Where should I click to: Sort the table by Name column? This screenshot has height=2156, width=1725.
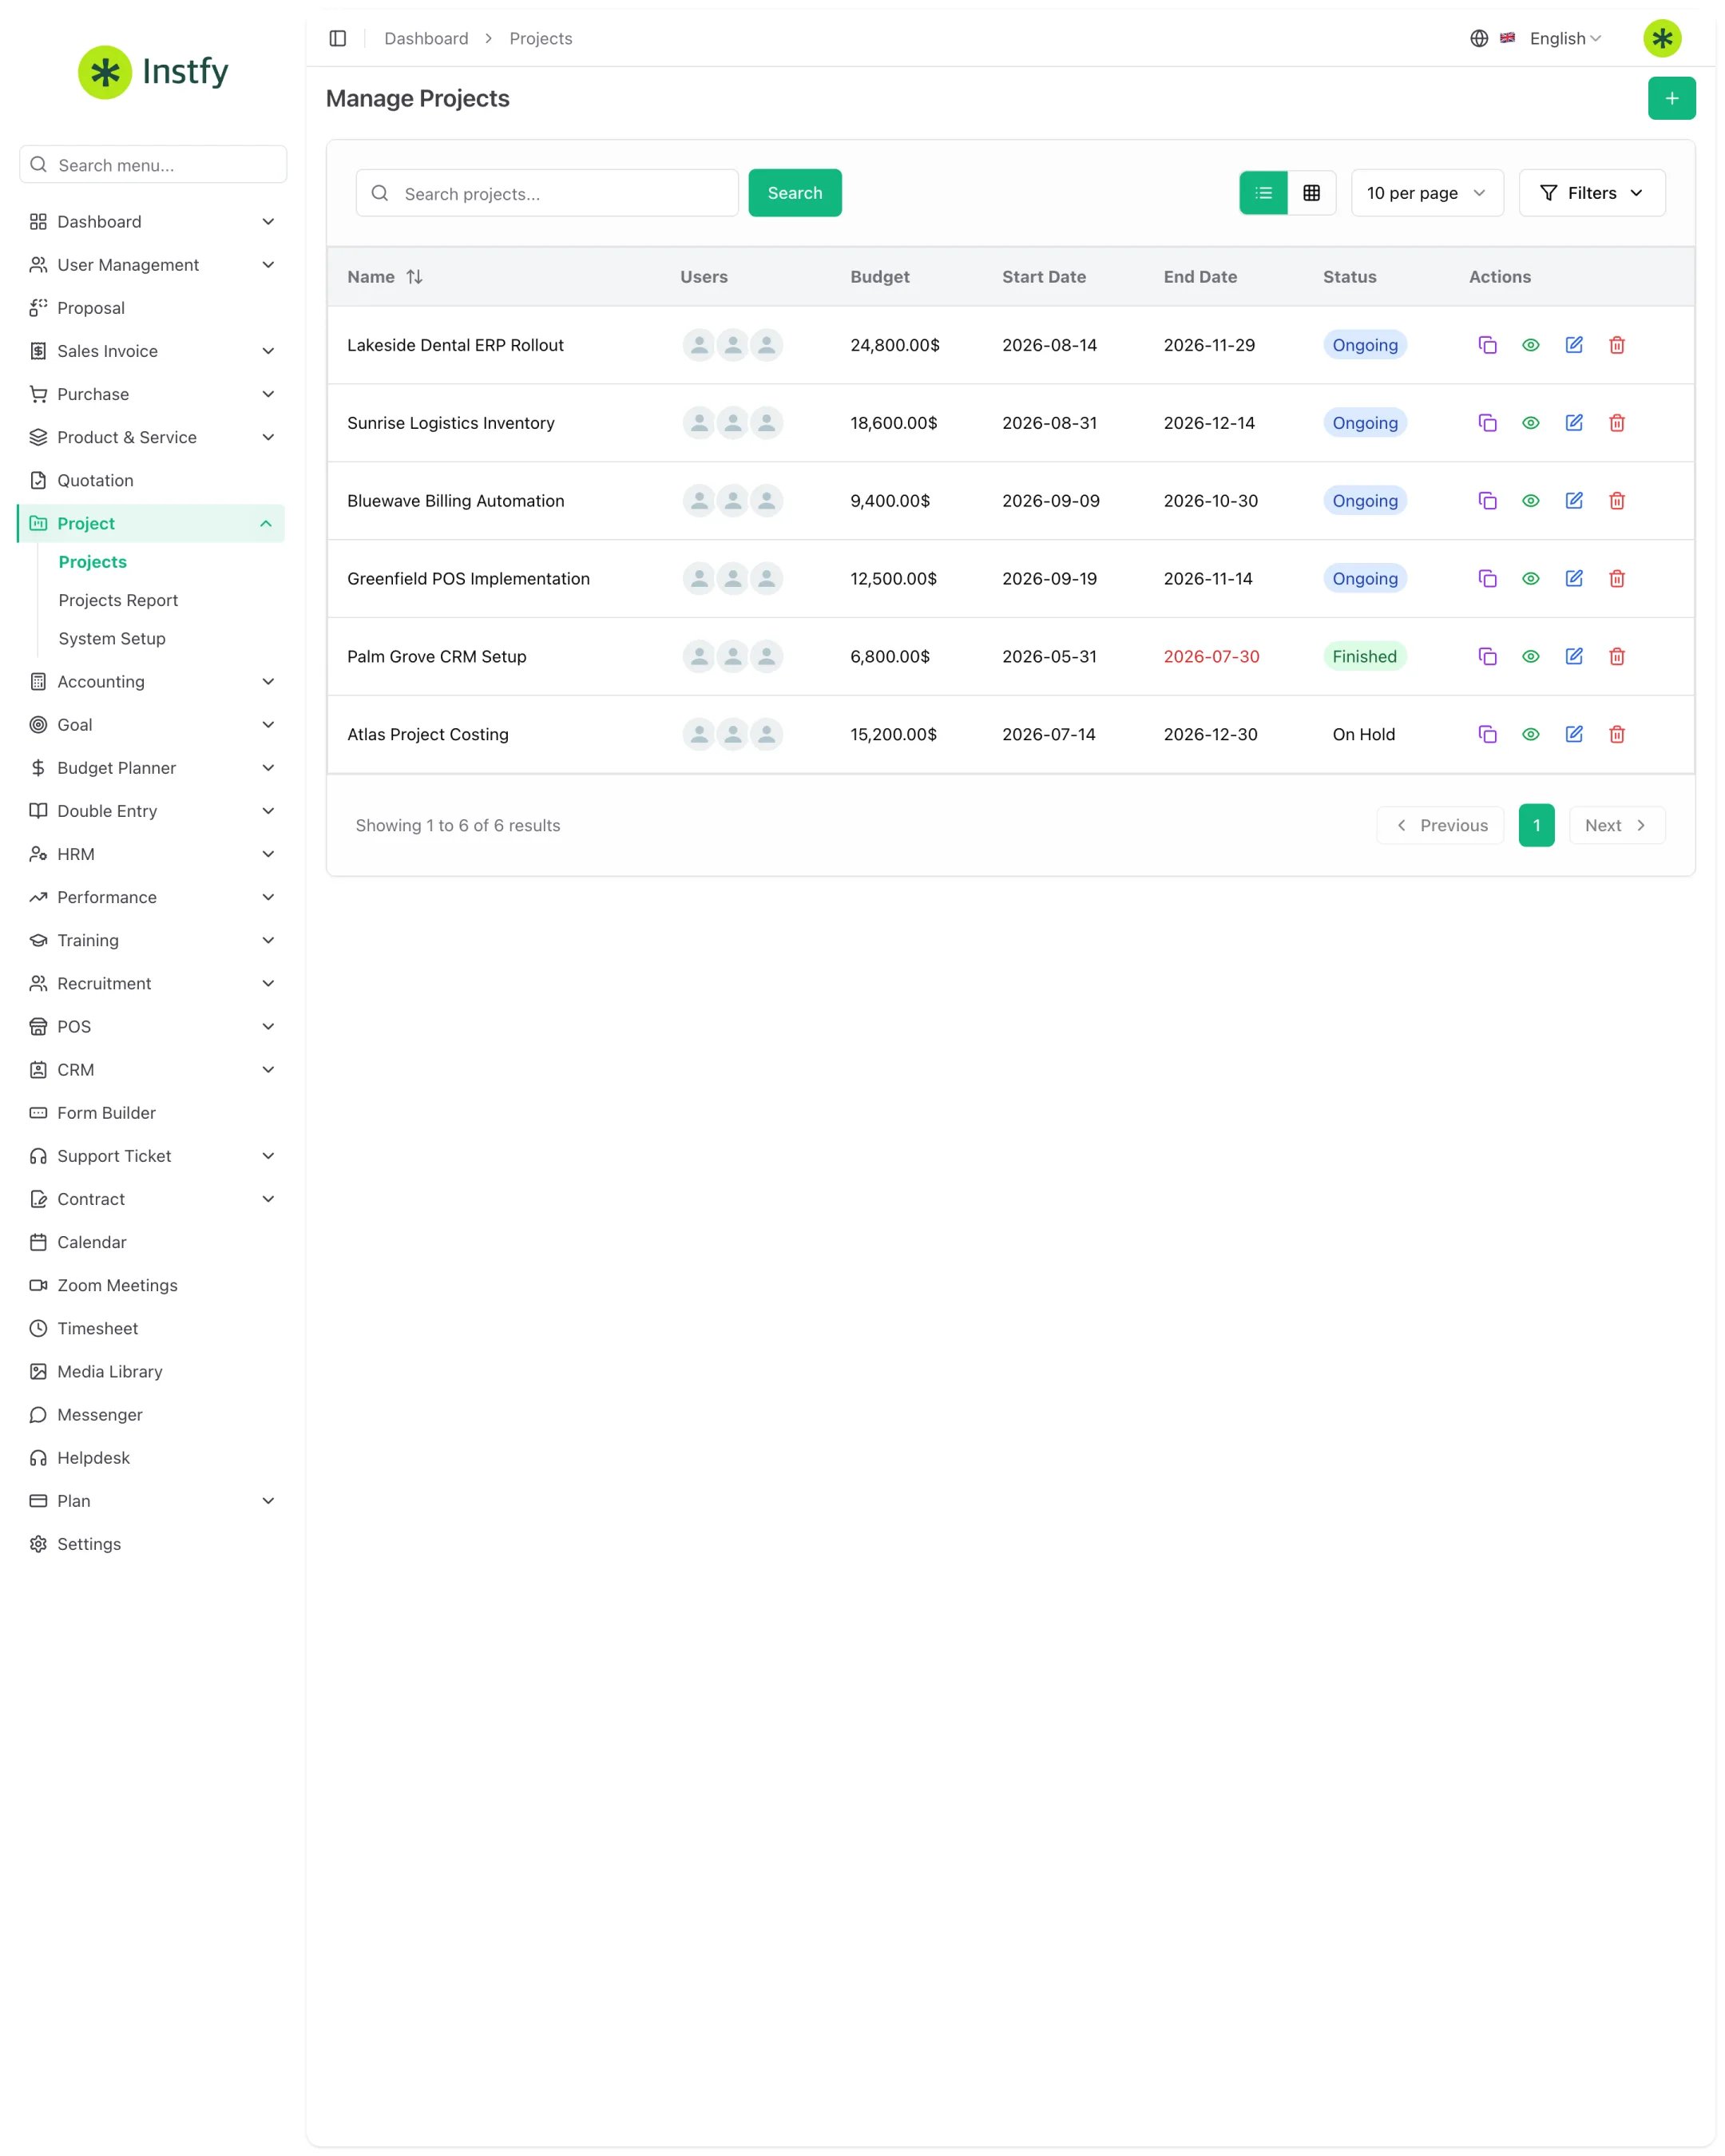coord(385,277)
